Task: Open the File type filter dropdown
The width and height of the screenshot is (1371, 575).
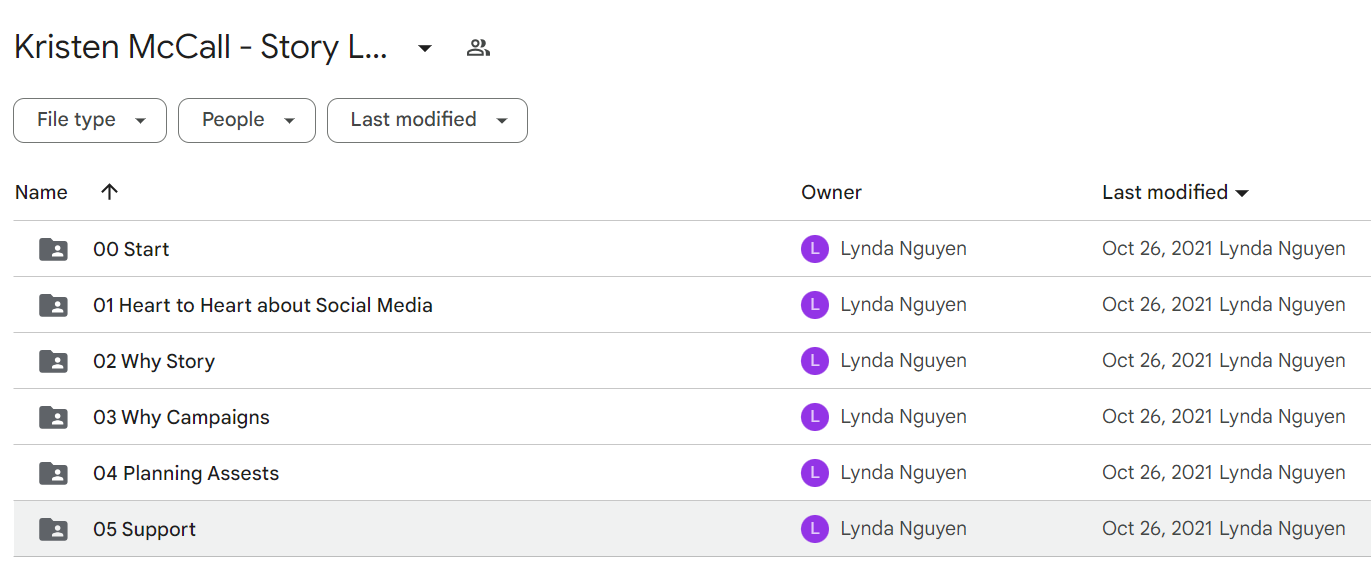Action: point(90,120)
